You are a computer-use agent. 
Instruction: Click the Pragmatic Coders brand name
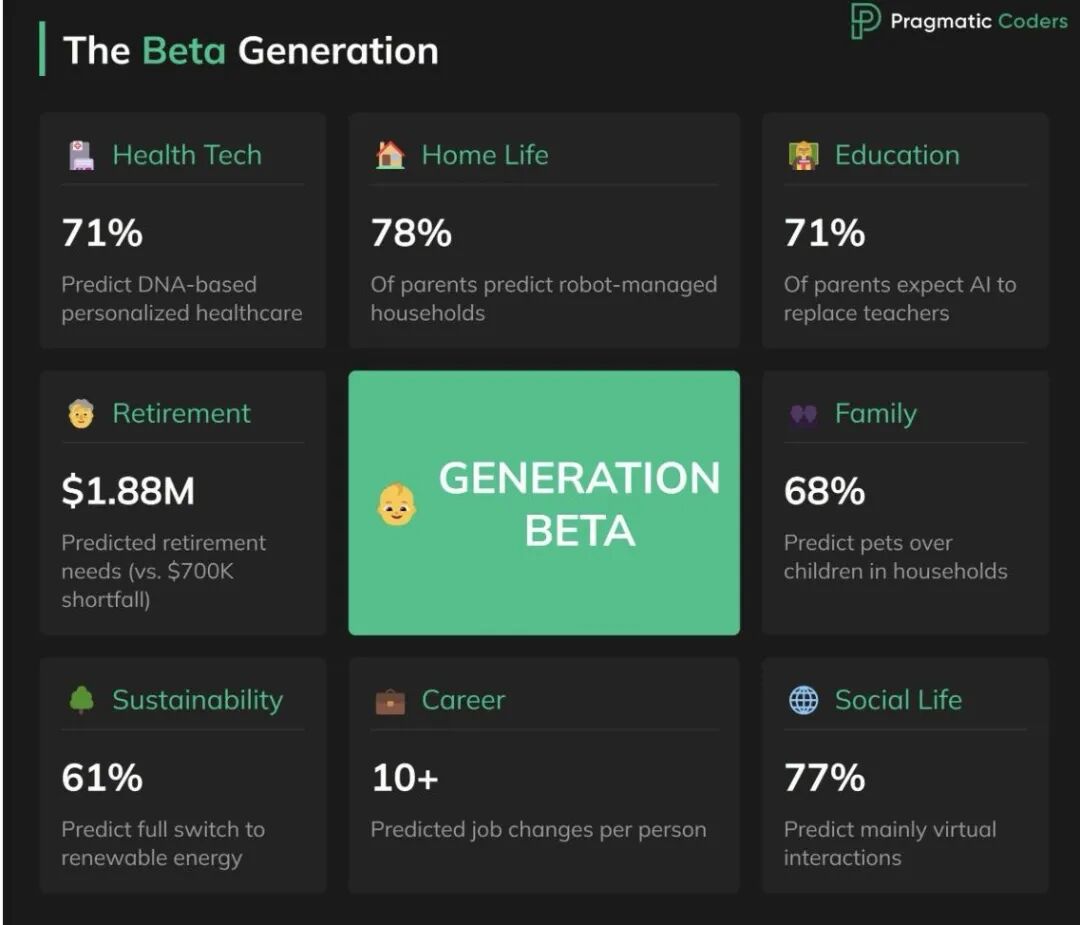pyautogui.click(x=978, y=21)
